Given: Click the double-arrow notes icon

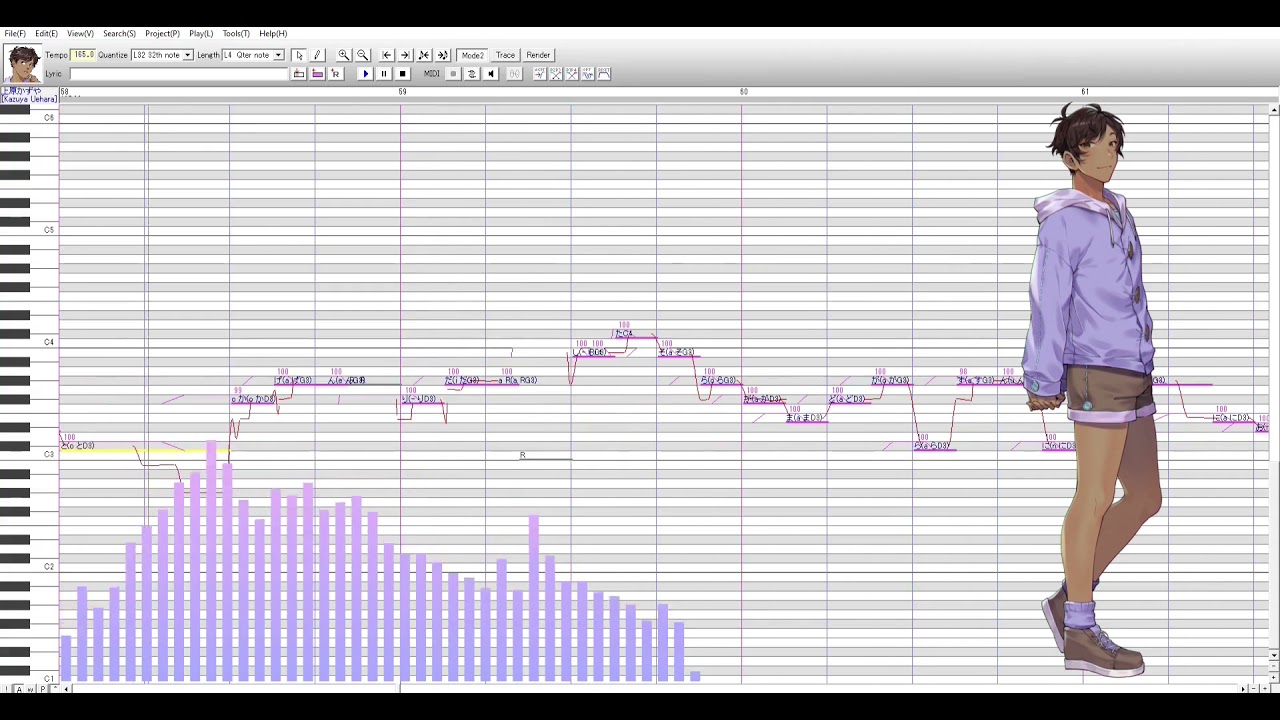Looking at the screenshot, I should tap(443, 55).
